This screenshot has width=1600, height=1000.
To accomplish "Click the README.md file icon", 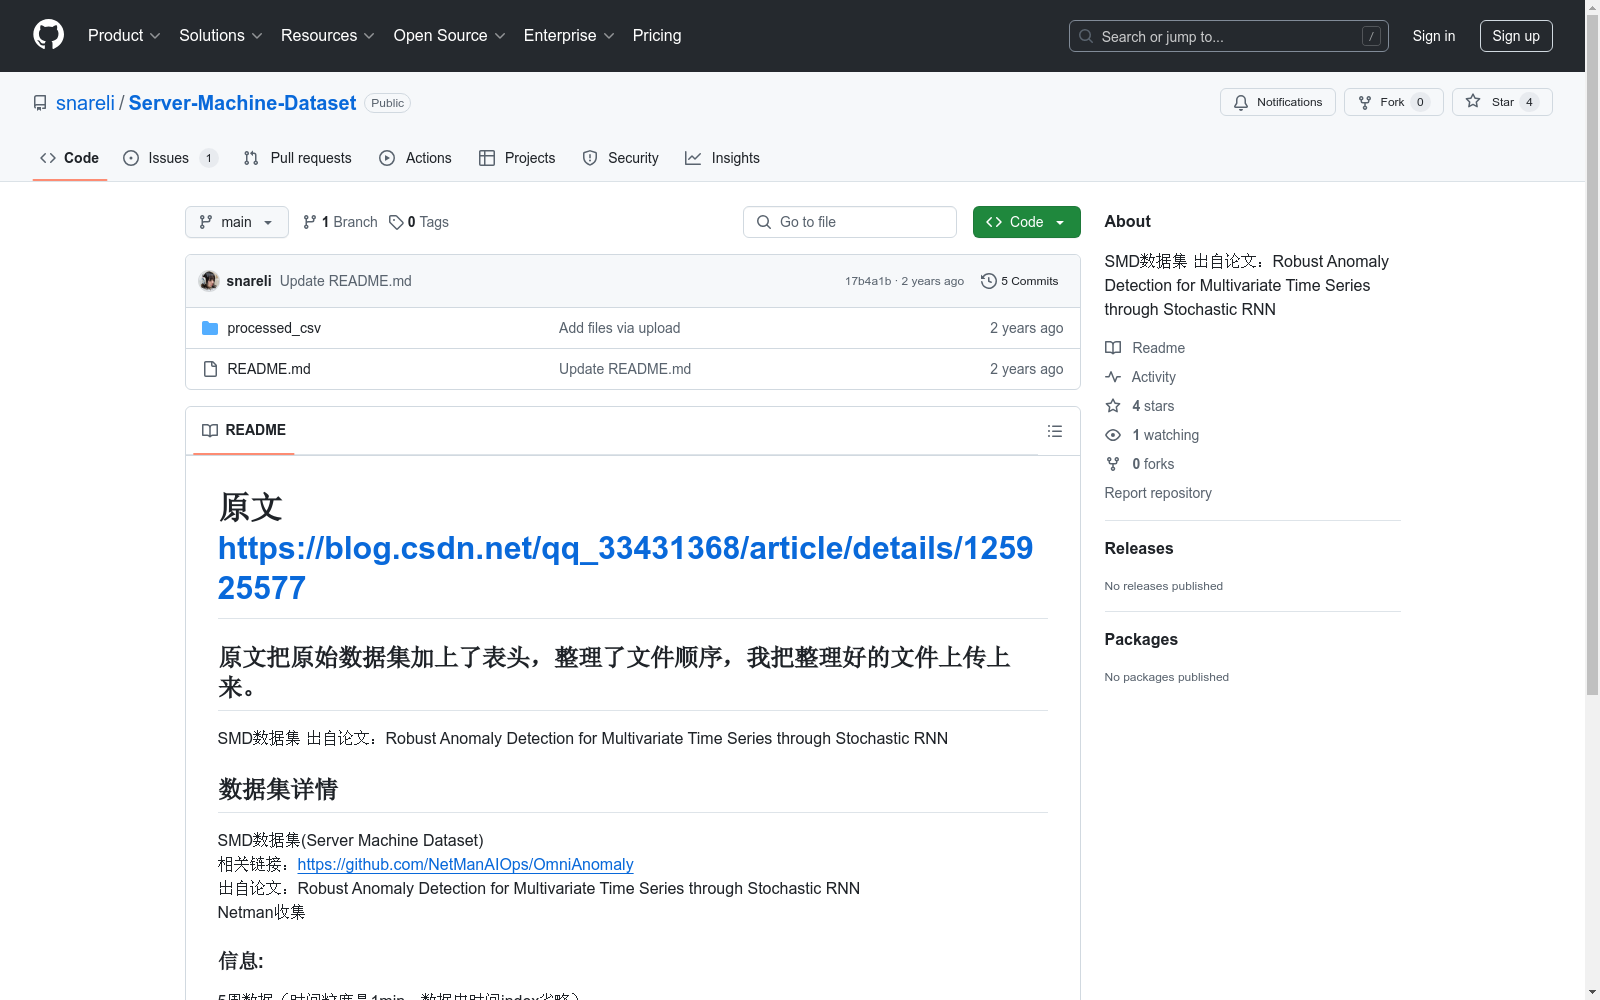I will (x=210, y=369).
